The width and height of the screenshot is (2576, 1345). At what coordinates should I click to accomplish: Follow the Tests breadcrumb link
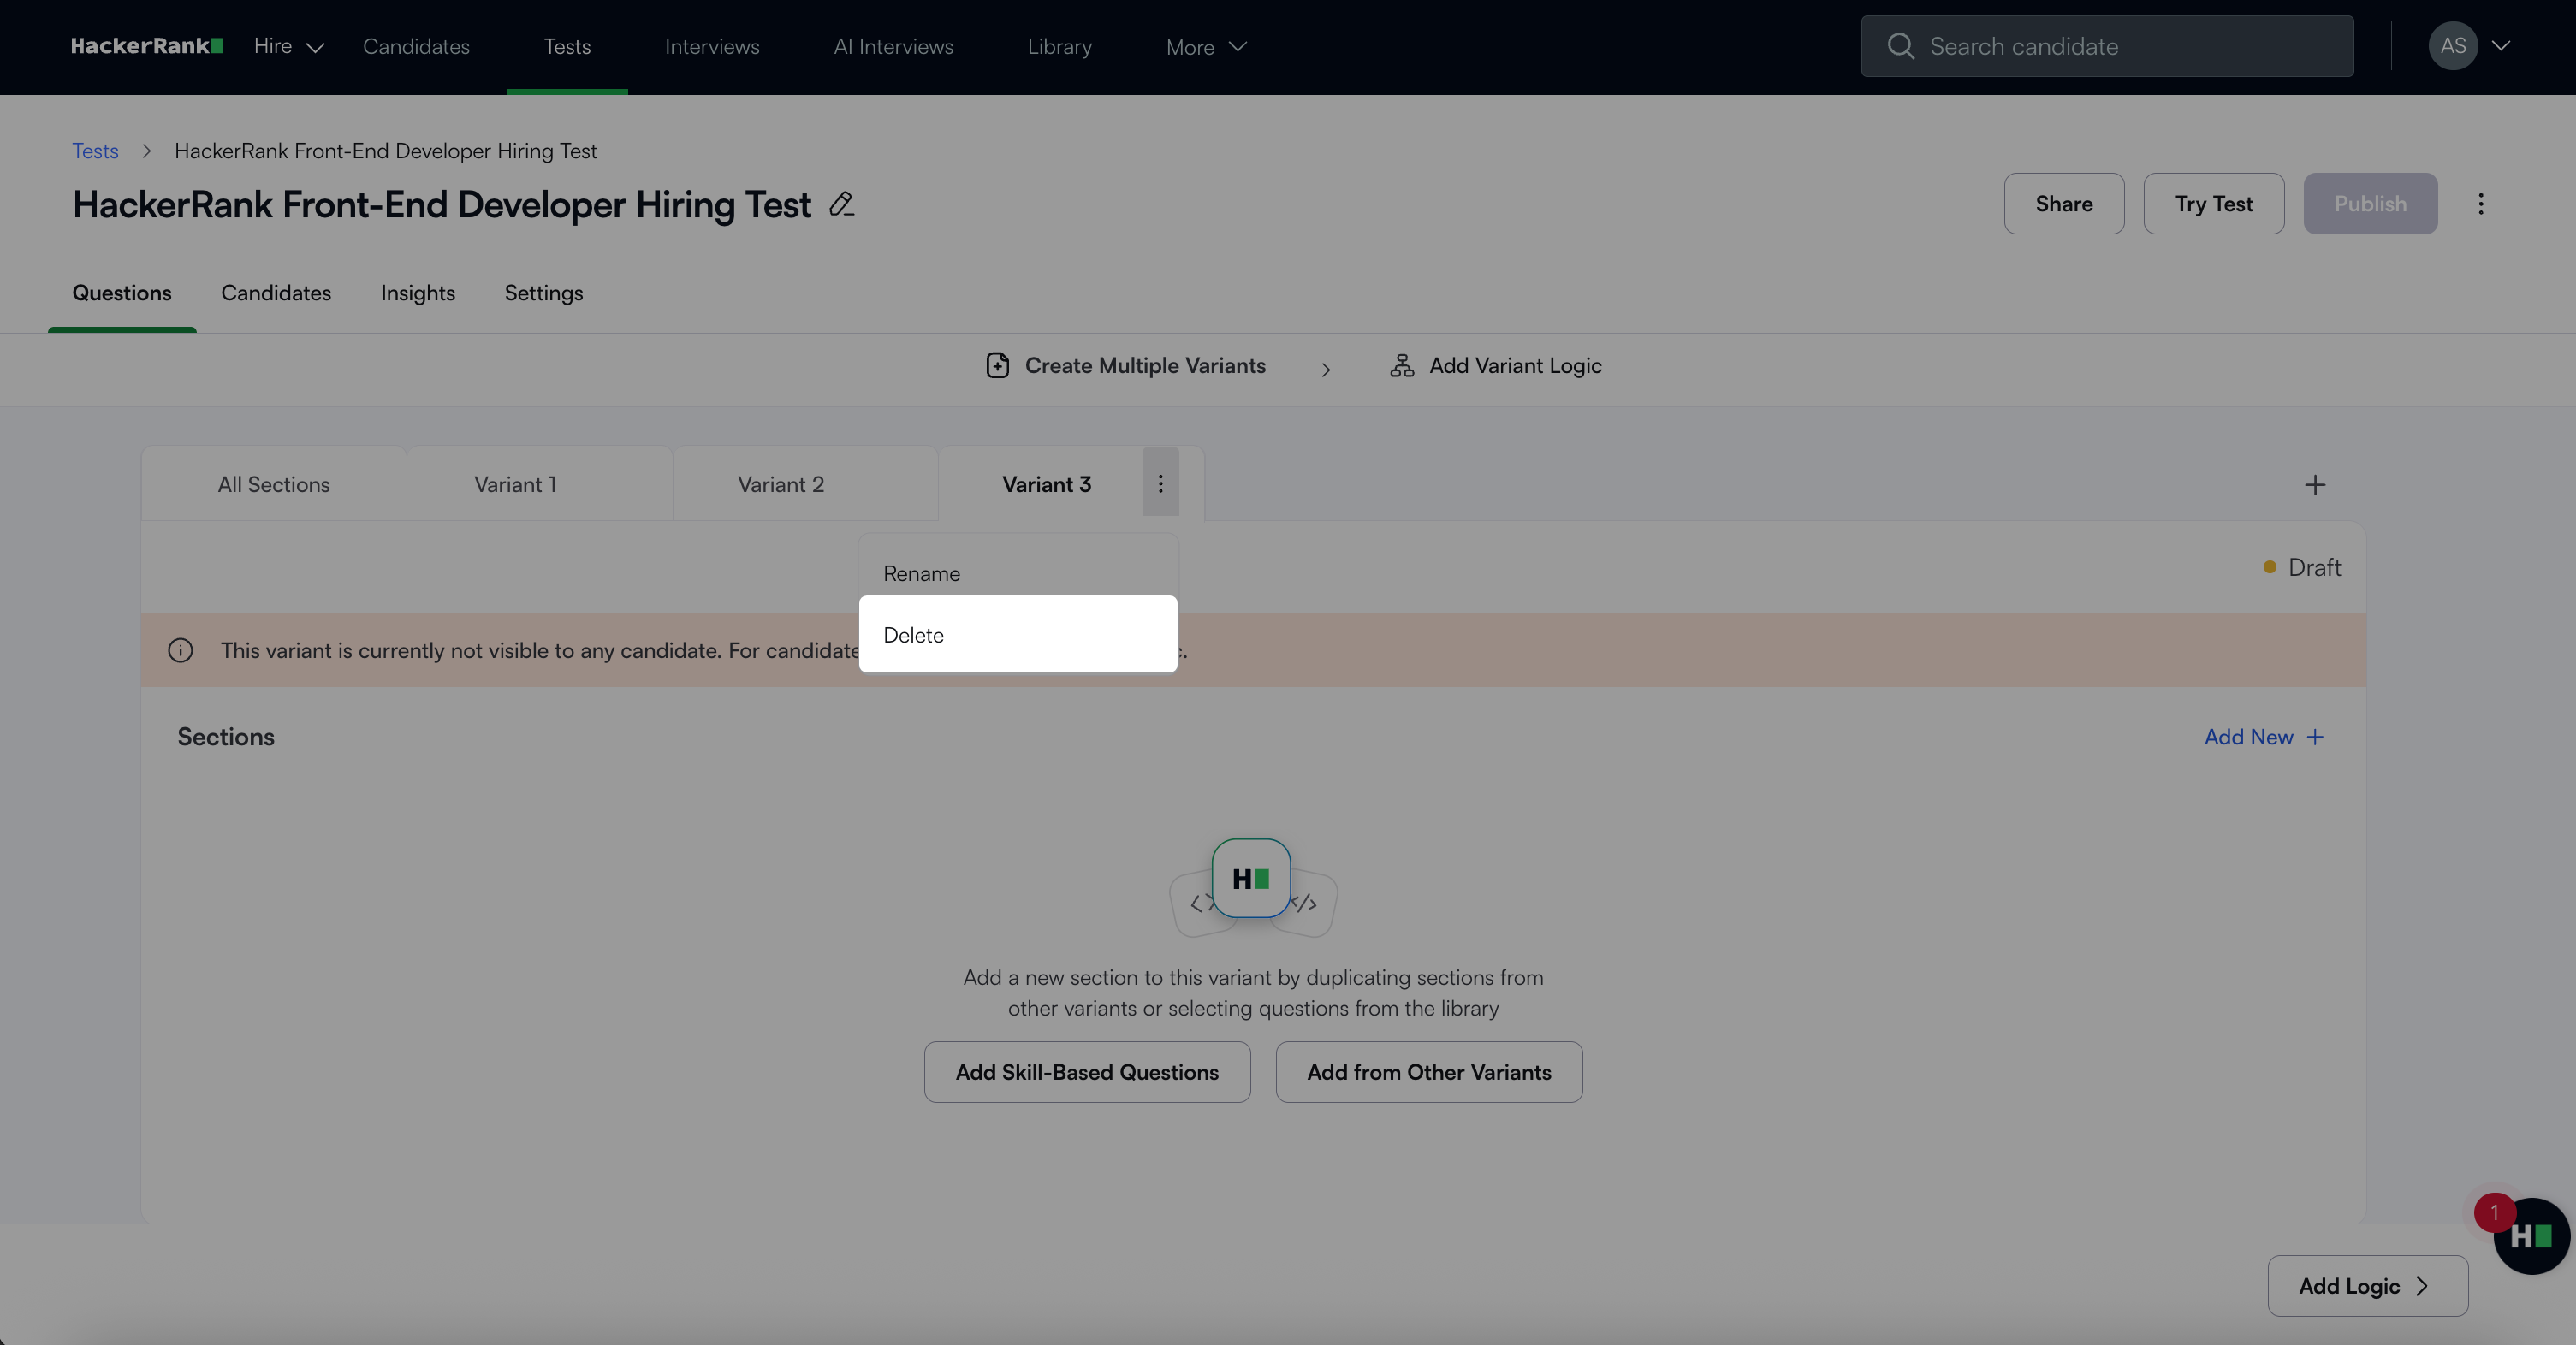point(95,151)
